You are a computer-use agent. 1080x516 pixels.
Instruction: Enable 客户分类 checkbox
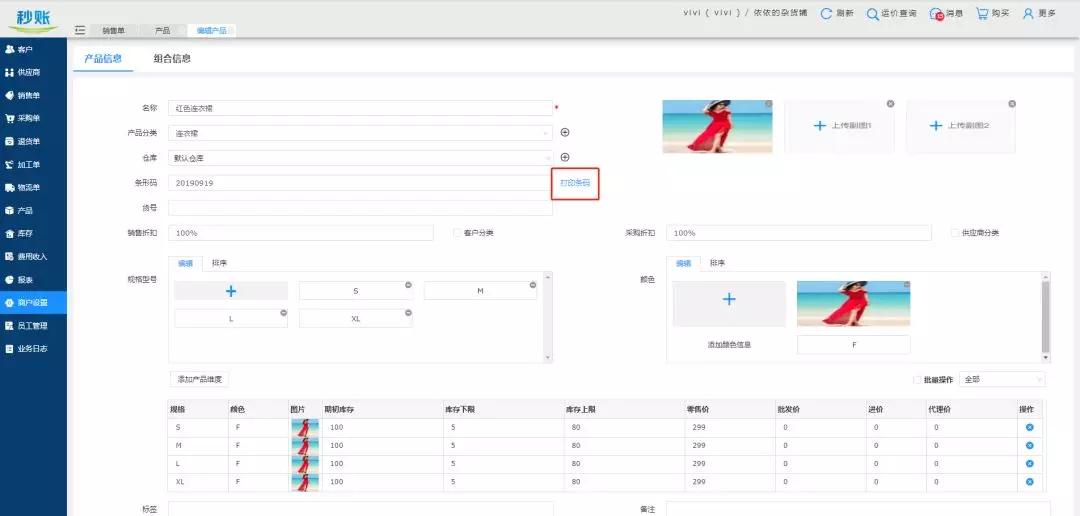[457, 233]
